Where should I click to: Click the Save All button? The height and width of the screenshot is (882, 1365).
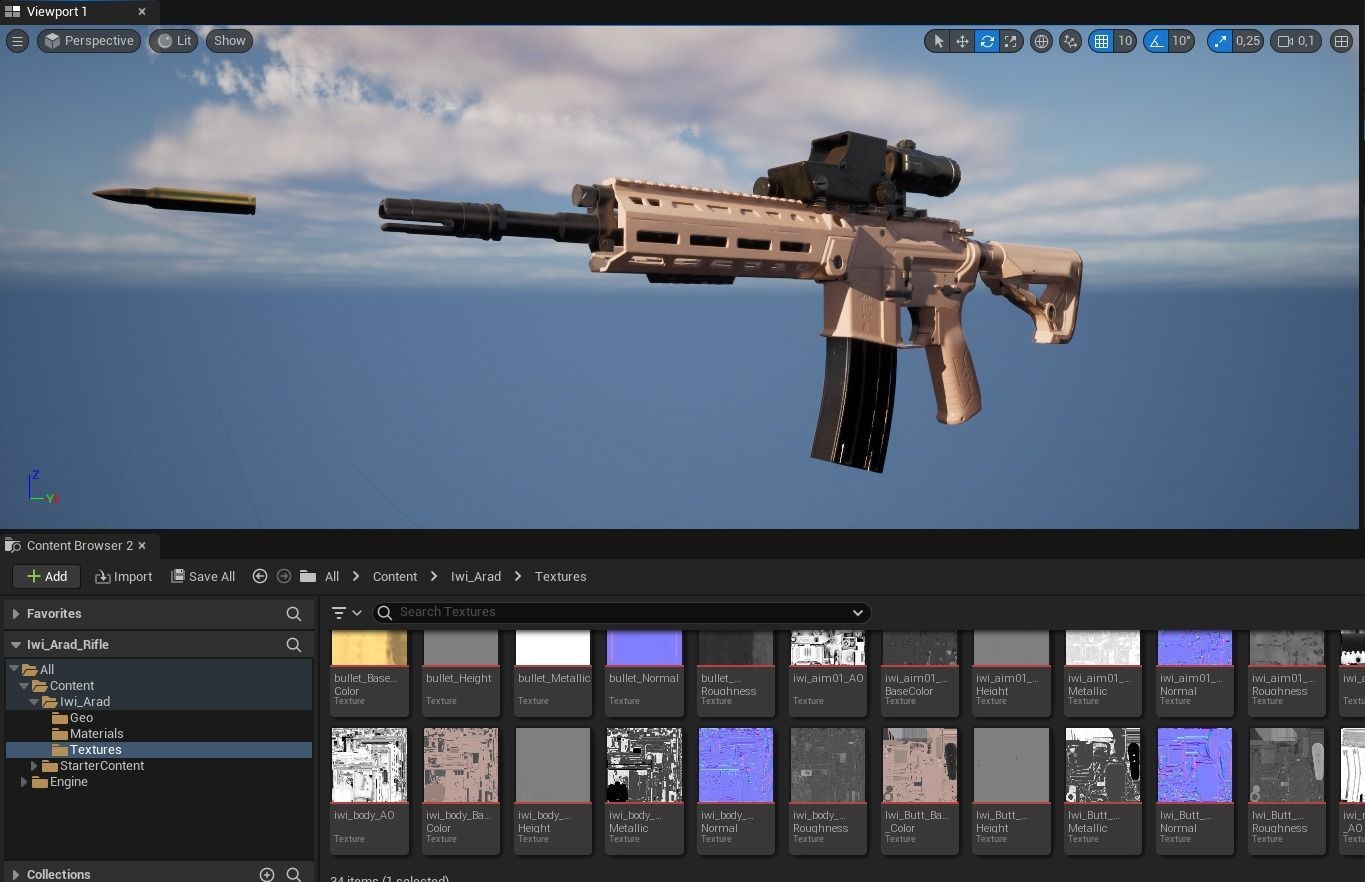203,576
